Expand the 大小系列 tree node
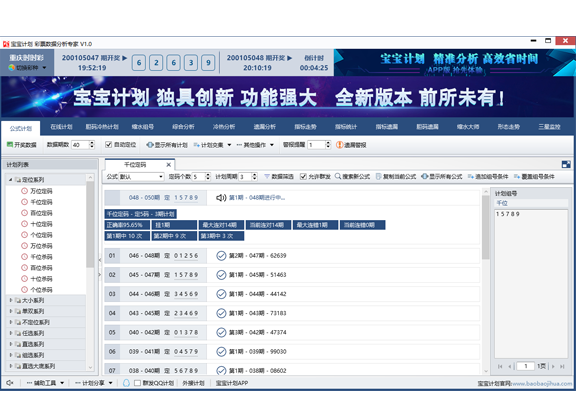Screen dimensions: 576x420 point(11,300)
